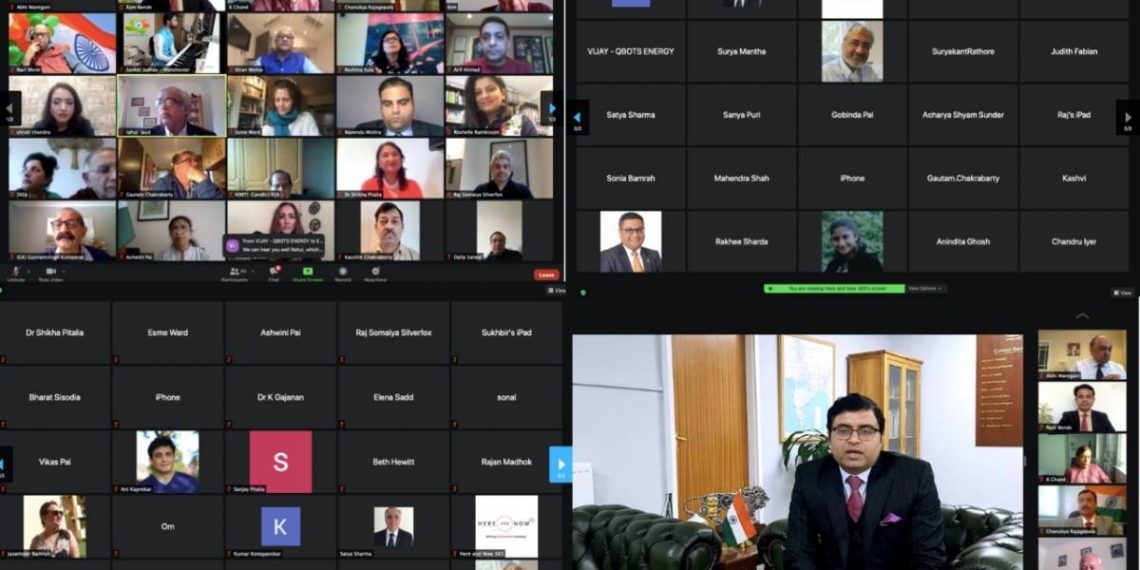Select Ashwini Pai name tile in bottom-left window

pos(281,333)
